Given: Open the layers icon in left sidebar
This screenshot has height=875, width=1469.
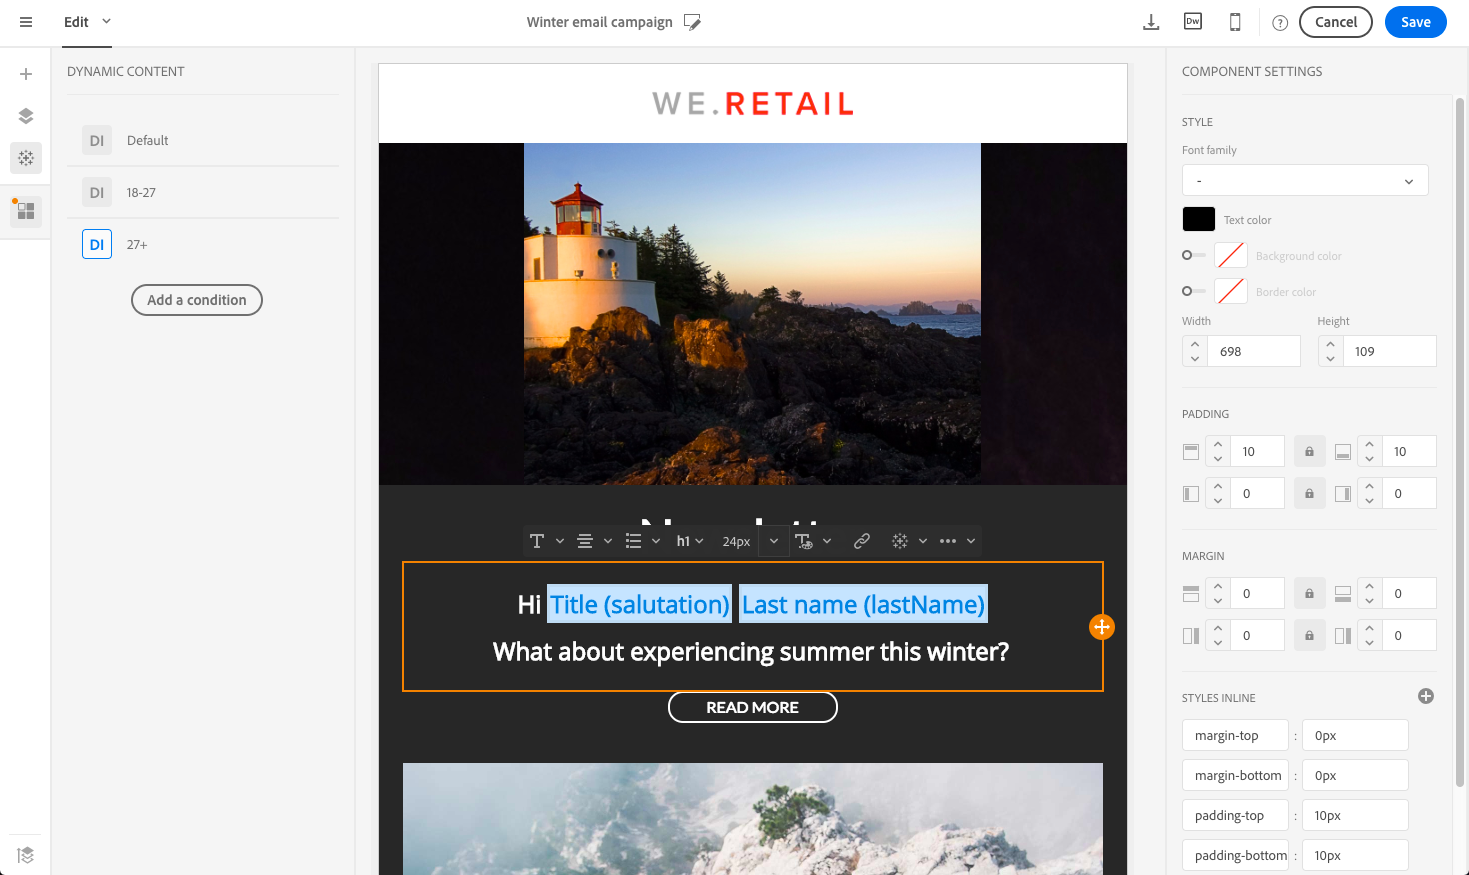Looking at the screenshot, I should pyautogui.click(x=26, y=116).
